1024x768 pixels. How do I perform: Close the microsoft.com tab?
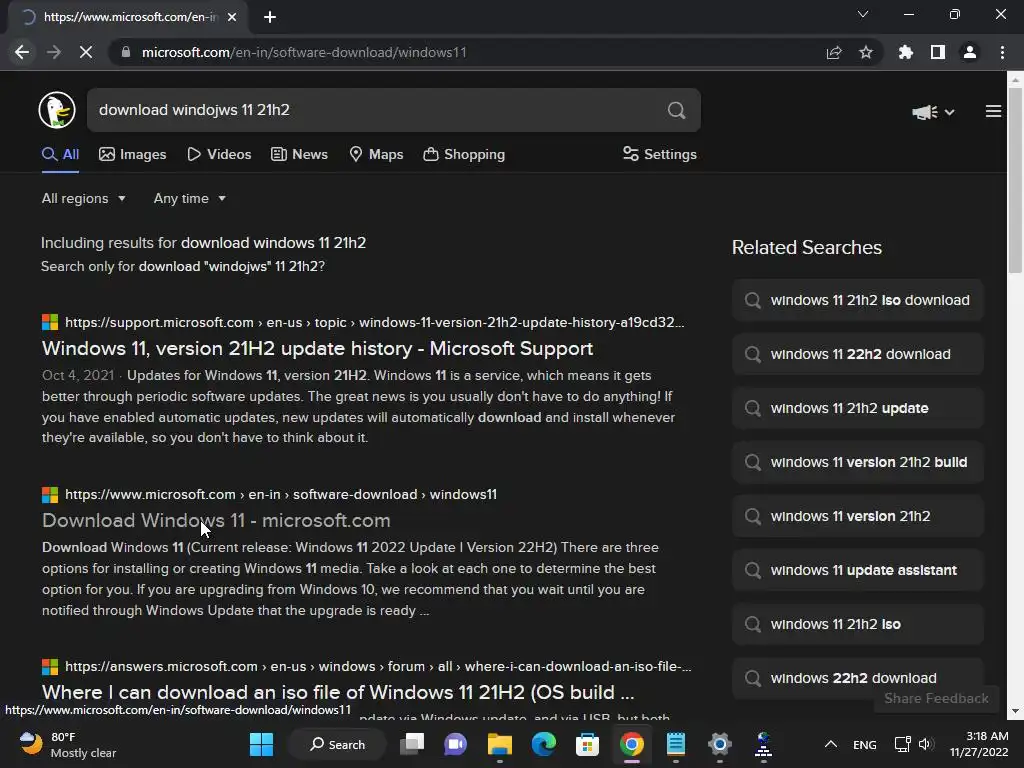232,17
